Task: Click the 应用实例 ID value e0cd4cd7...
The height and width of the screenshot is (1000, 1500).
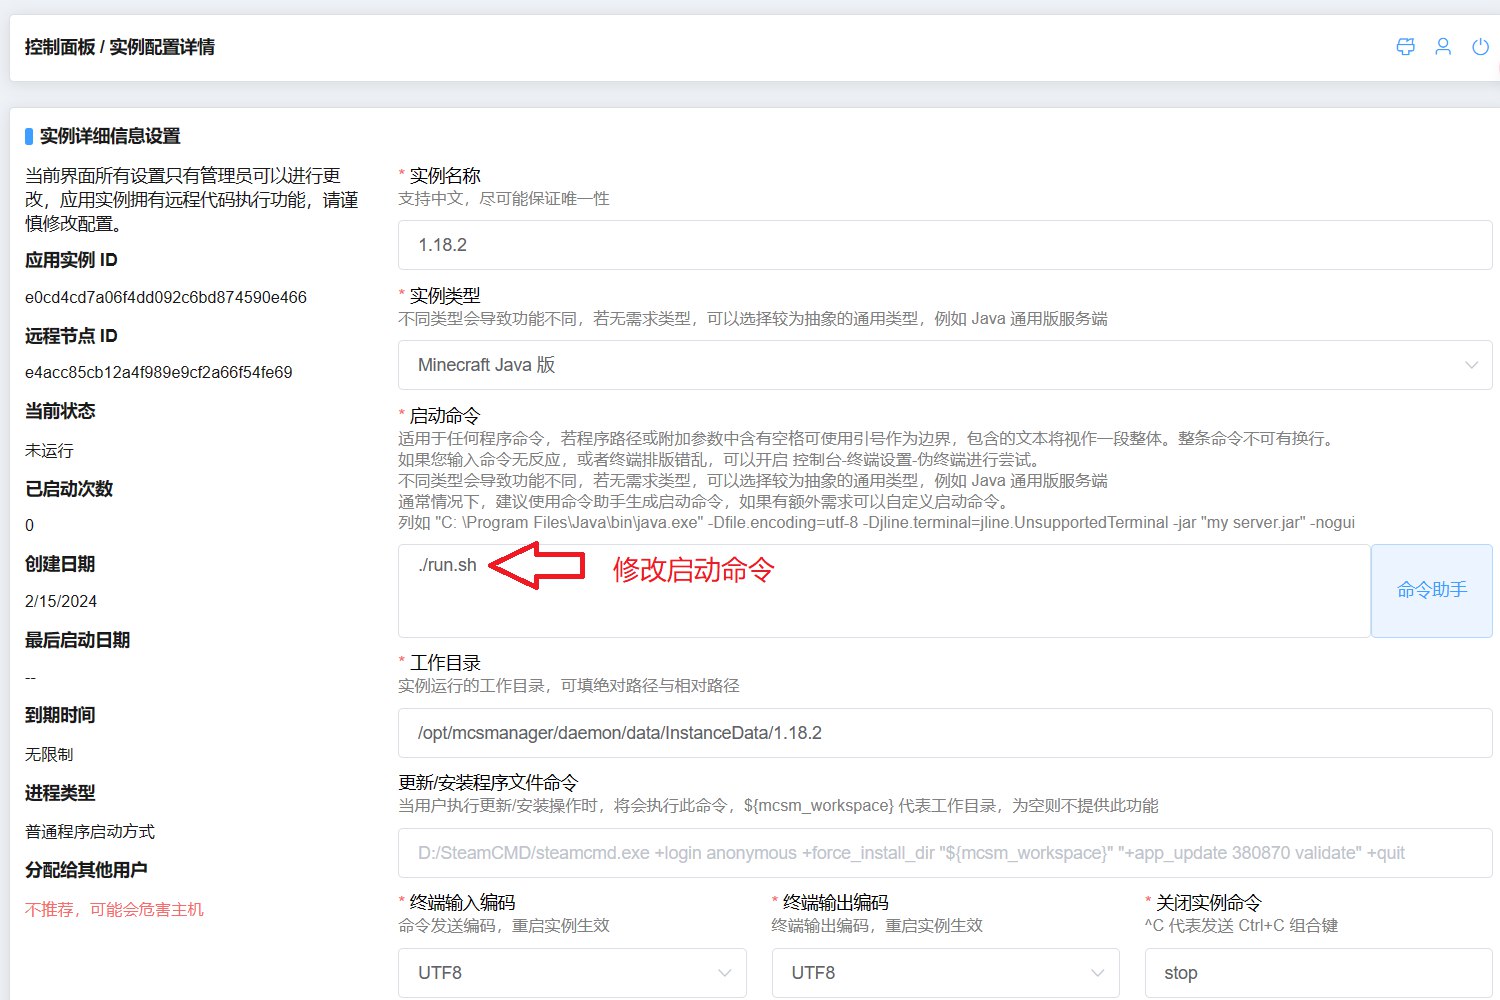Action: pyautogui.click(x=166, y=297)
